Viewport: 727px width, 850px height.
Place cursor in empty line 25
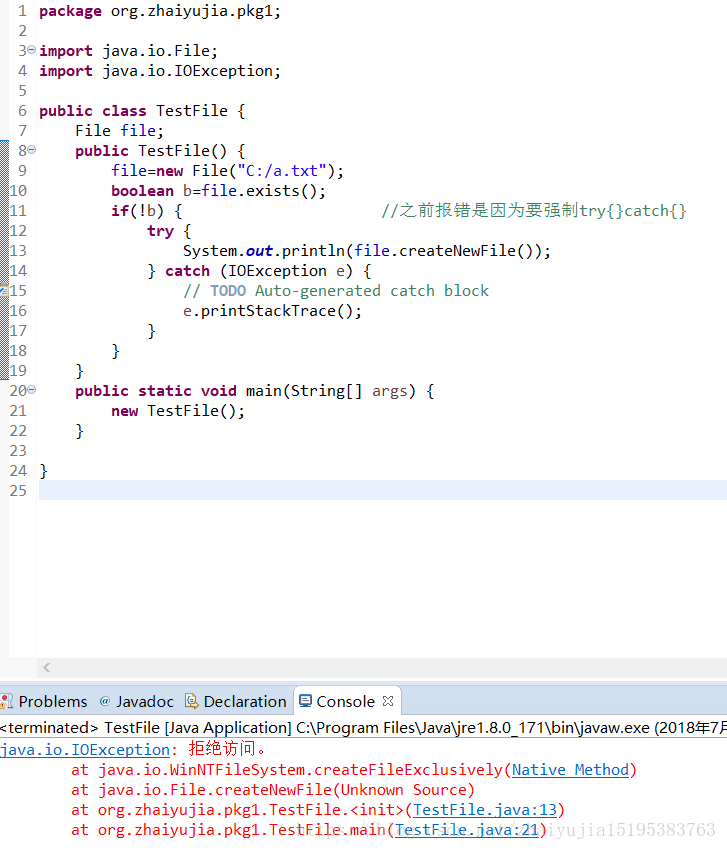pos(382,490)
